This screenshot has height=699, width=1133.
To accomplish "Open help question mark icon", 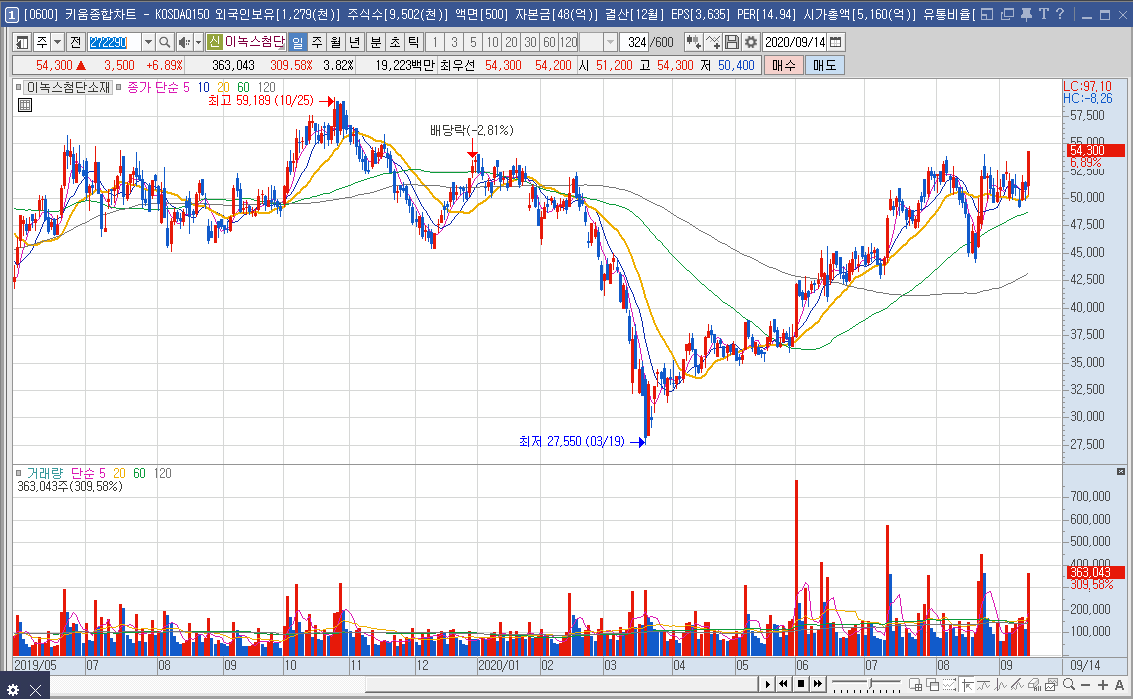I will (1060, 14).
